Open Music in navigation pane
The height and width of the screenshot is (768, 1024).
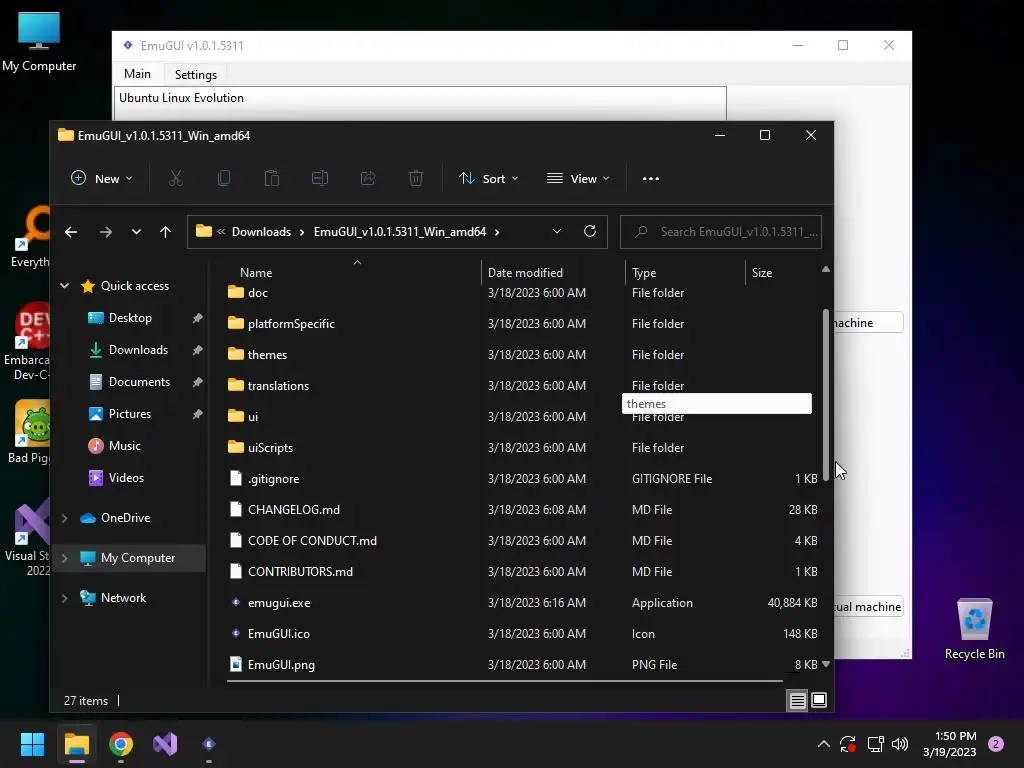(x=124, y=446)
